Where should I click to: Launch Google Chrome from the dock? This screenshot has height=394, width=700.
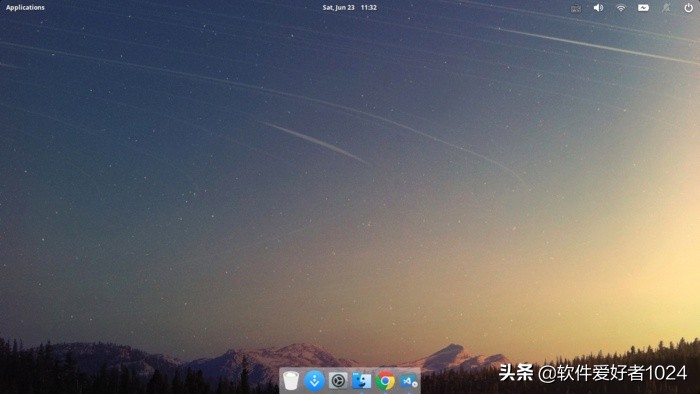coord(385,381)
